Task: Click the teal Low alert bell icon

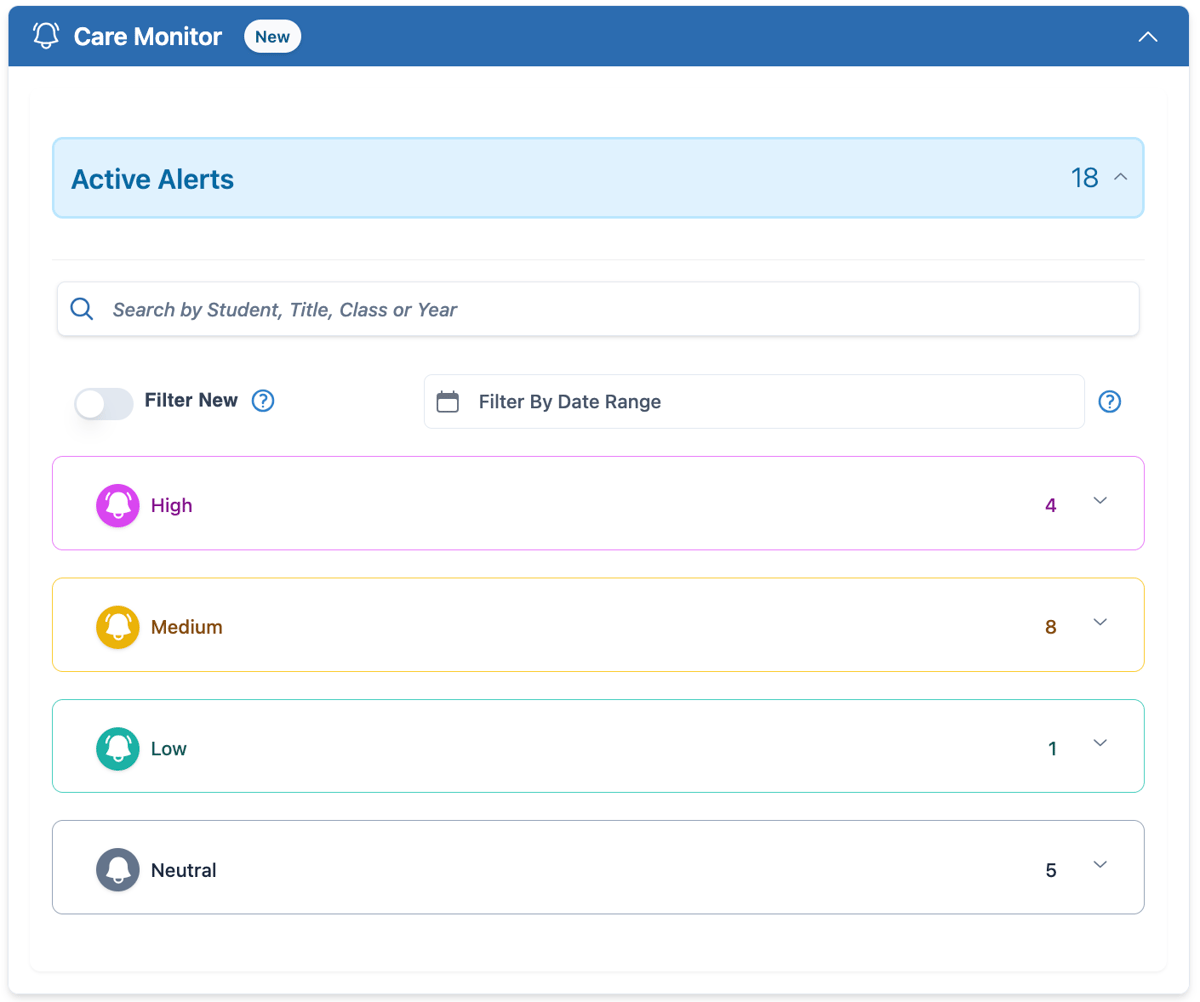Action: point(117,746)
